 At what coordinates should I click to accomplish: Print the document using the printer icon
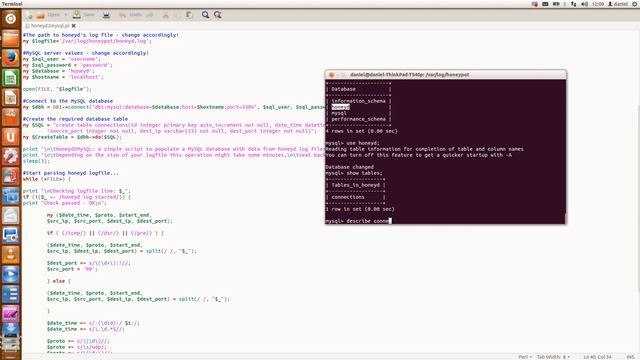point(106,15)
